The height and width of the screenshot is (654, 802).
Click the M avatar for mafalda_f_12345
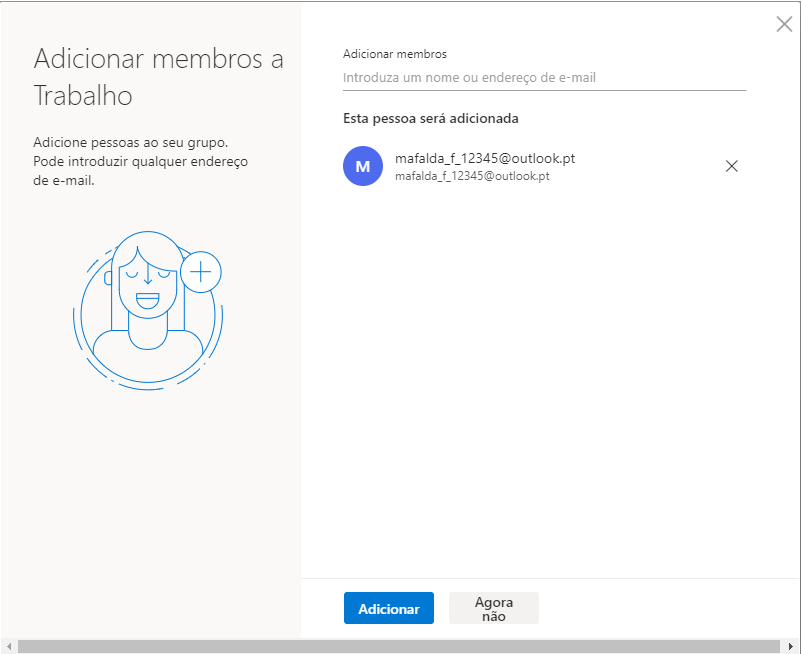[363, 166]
